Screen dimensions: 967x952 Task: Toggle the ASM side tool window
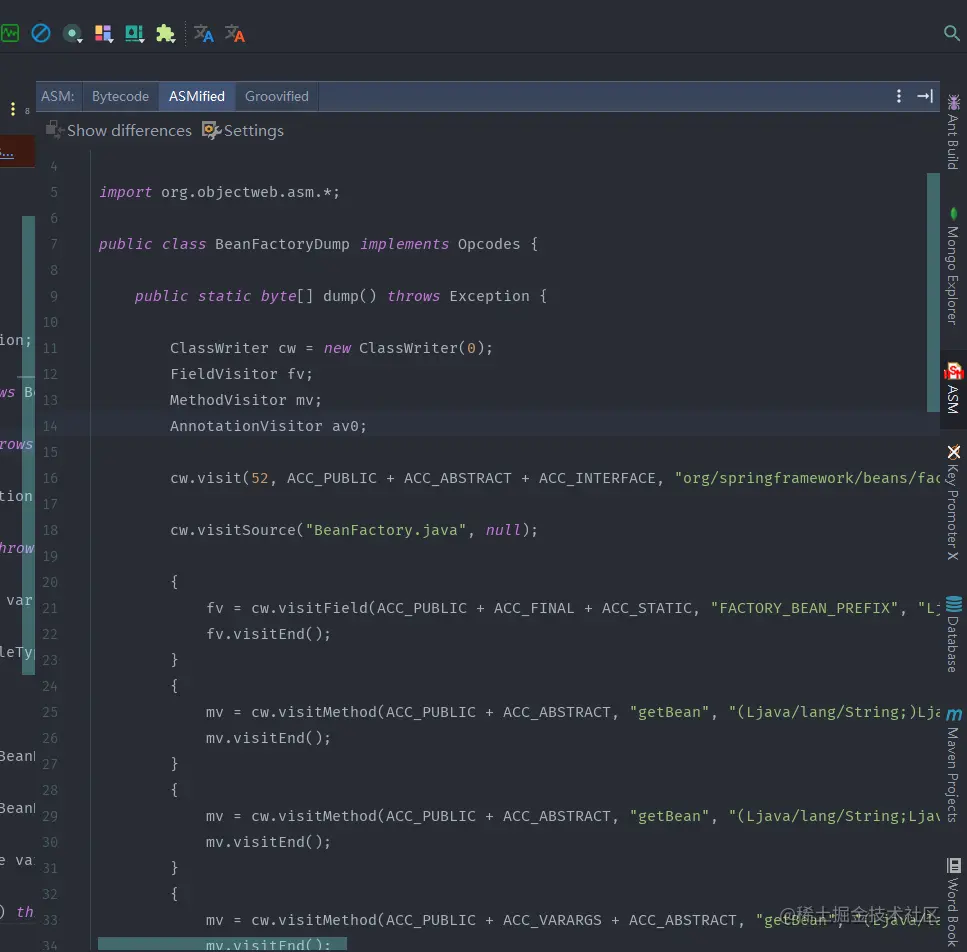[953, 388]
